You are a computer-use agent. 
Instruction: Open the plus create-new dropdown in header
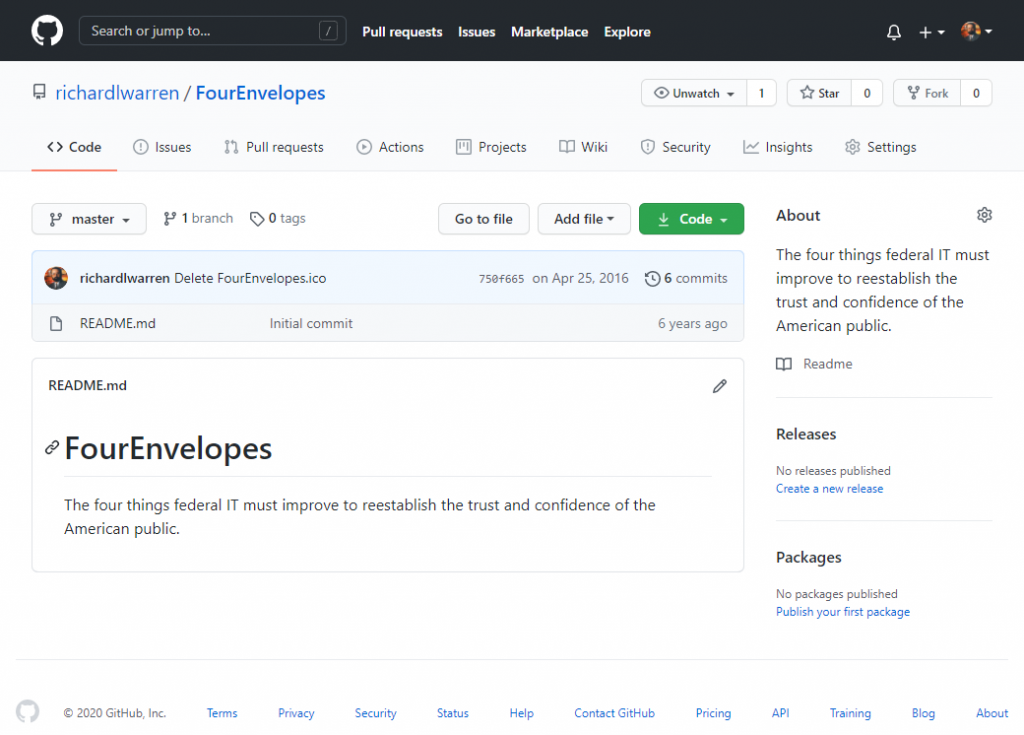(931, 32)
